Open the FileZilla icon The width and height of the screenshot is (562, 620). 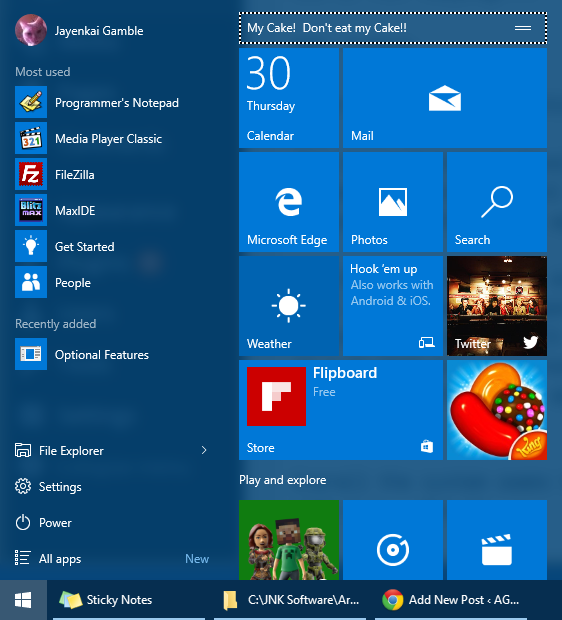(31, 174)
